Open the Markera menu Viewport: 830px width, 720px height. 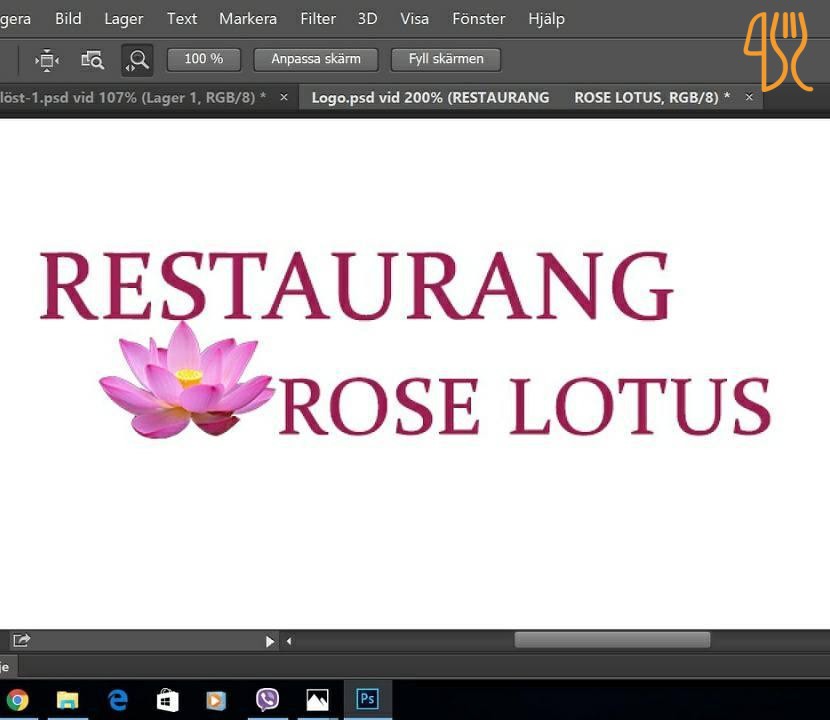(x=248, y=19)
